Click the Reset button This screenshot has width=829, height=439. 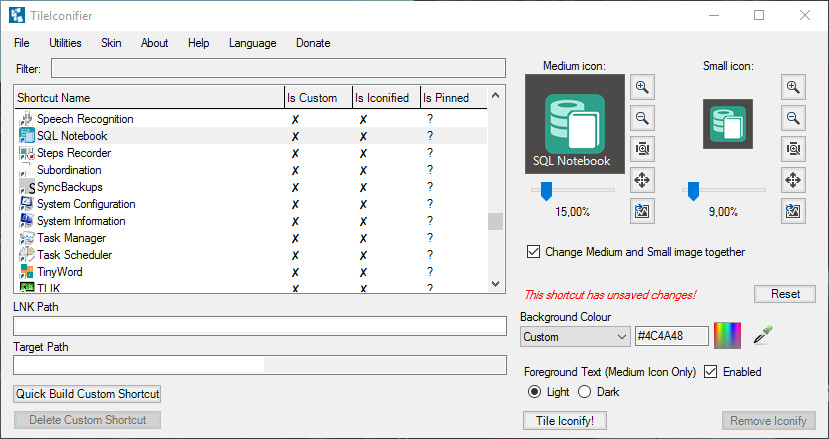785,294
